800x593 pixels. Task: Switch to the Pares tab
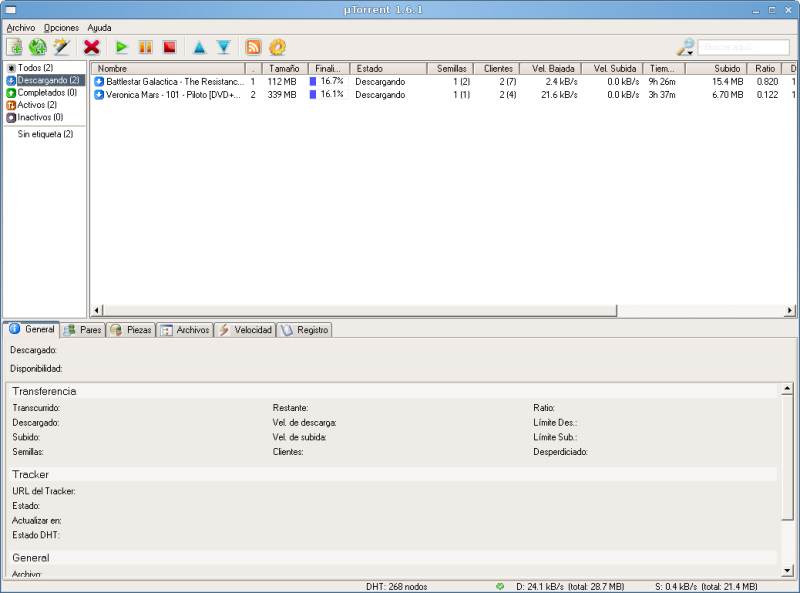[x=83, y=330]
